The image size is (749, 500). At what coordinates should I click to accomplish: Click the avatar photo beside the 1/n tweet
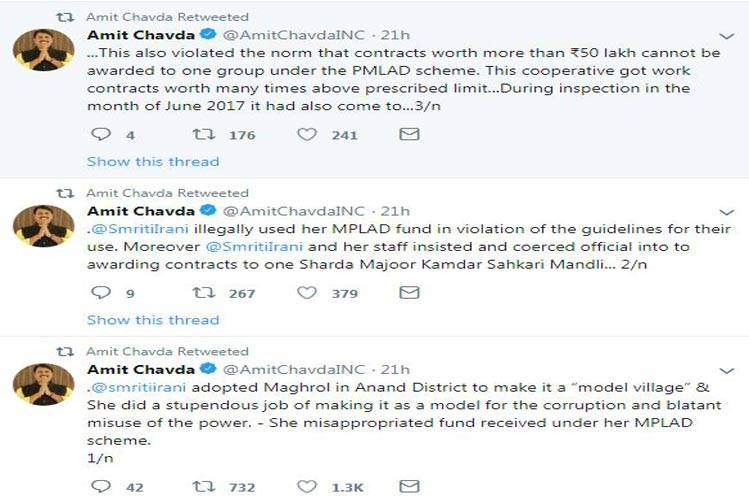click(43, 384)
